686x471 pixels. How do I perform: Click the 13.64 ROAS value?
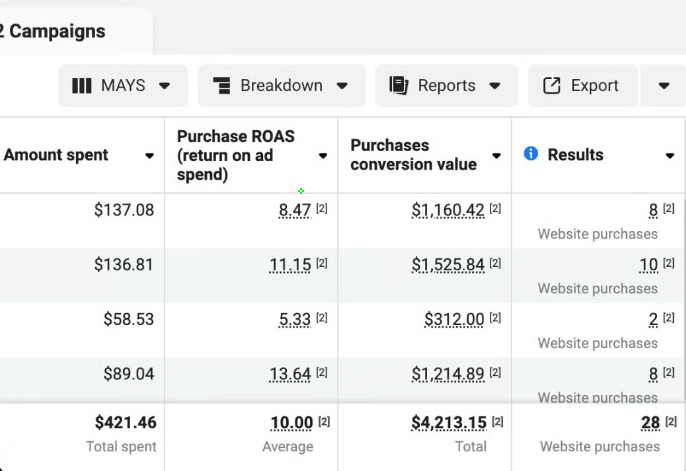[x=291, y=373]
